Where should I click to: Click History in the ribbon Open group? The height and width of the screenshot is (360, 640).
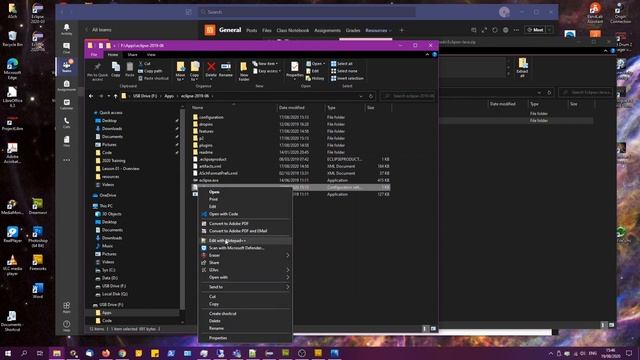click(x=315, y=78)
